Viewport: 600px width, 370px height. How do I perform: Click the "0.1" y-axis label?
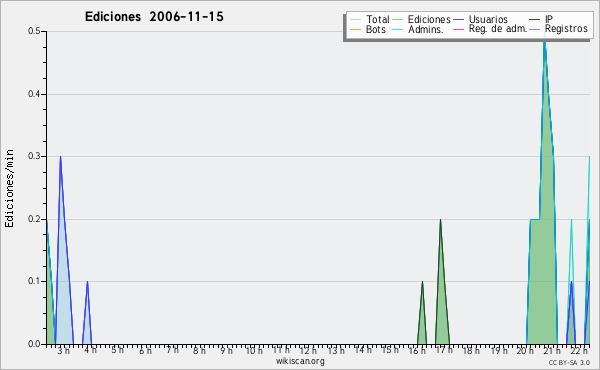pyautogui.click(x=34, y=281)
